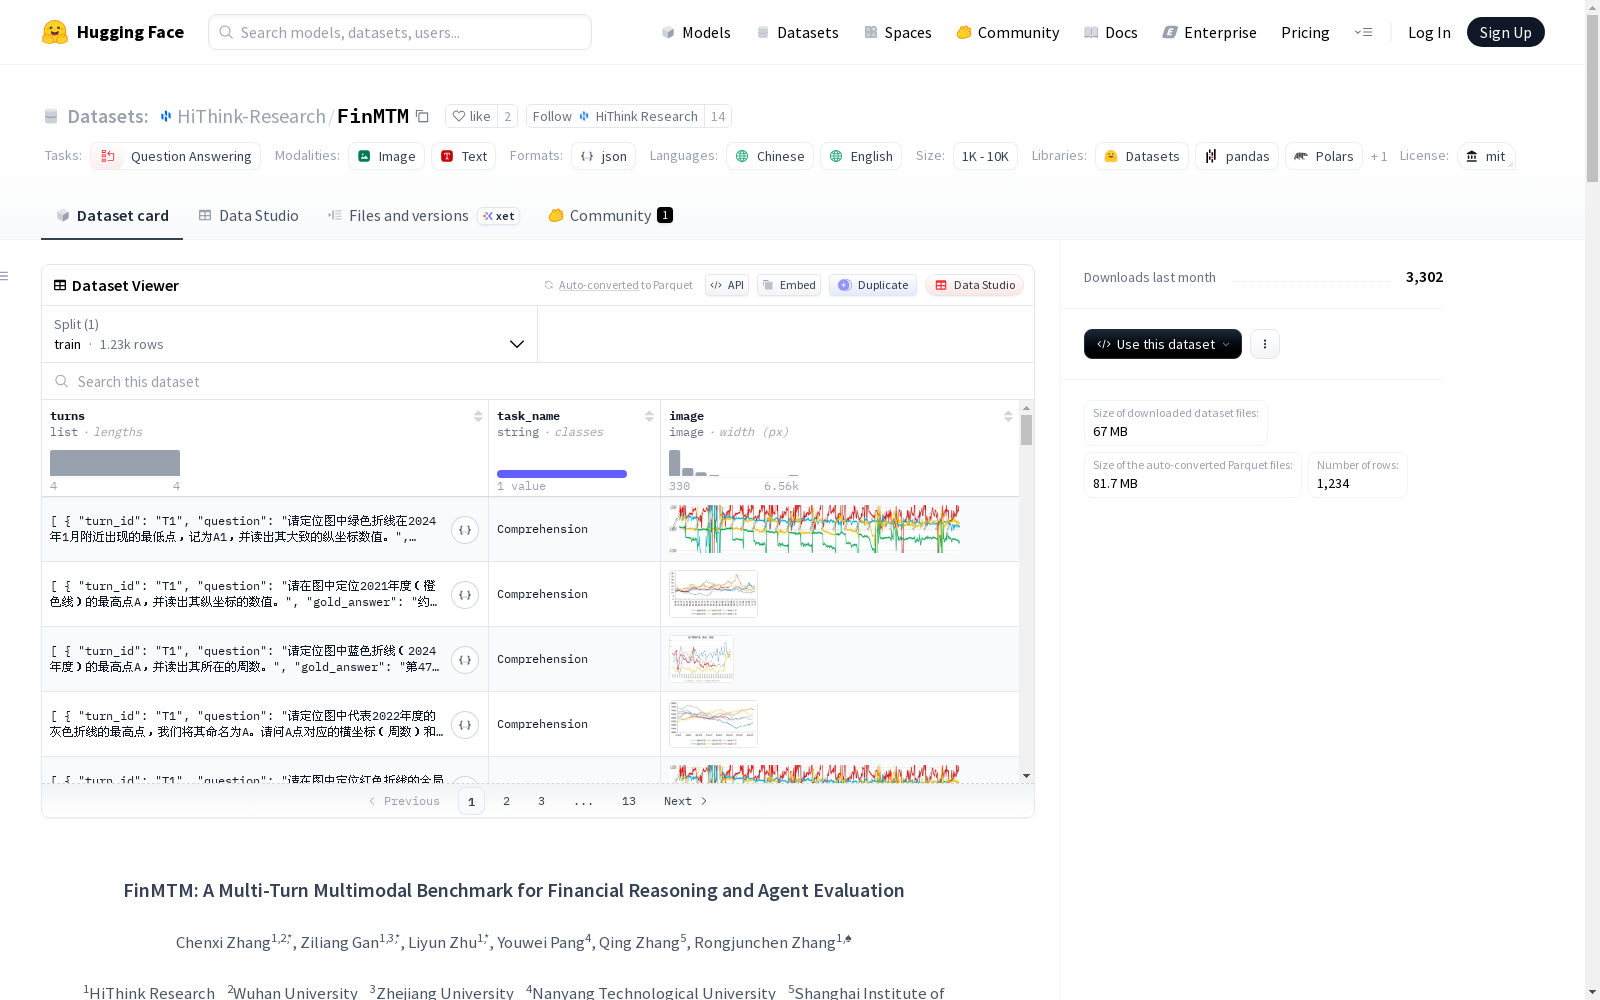The height and width of the screenshot is (1000, 1600).
Task: Click the Sign Up button
Action: (x=1505, y=32)
